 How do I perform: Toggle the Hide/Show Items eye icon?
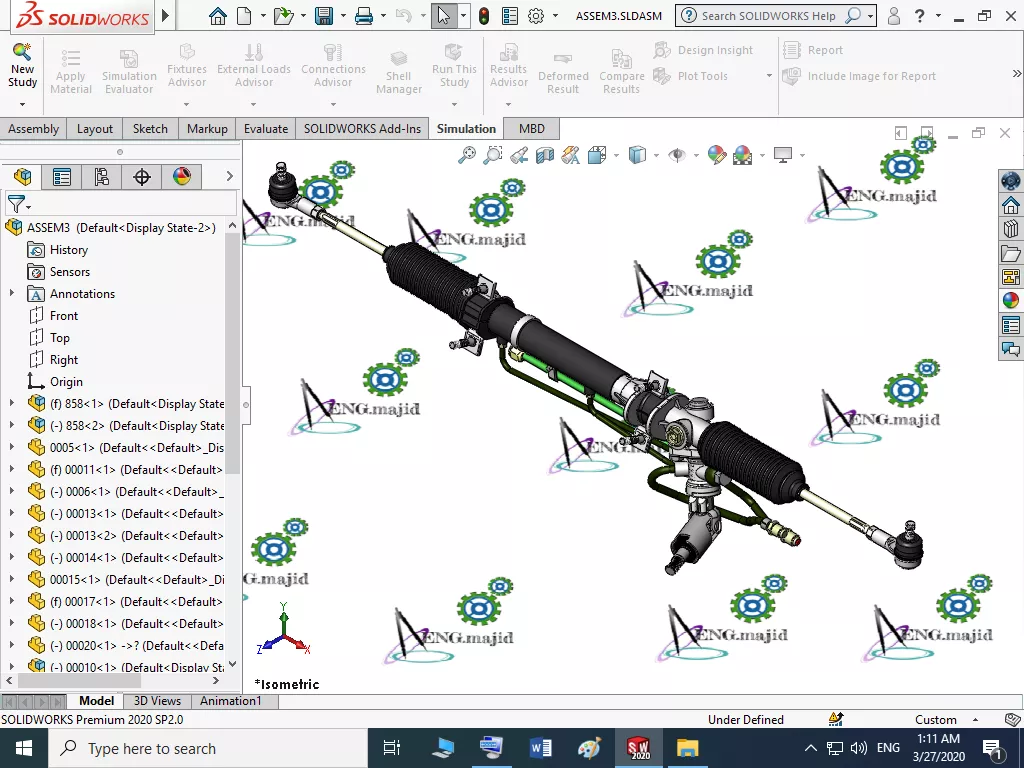[677, 155]
